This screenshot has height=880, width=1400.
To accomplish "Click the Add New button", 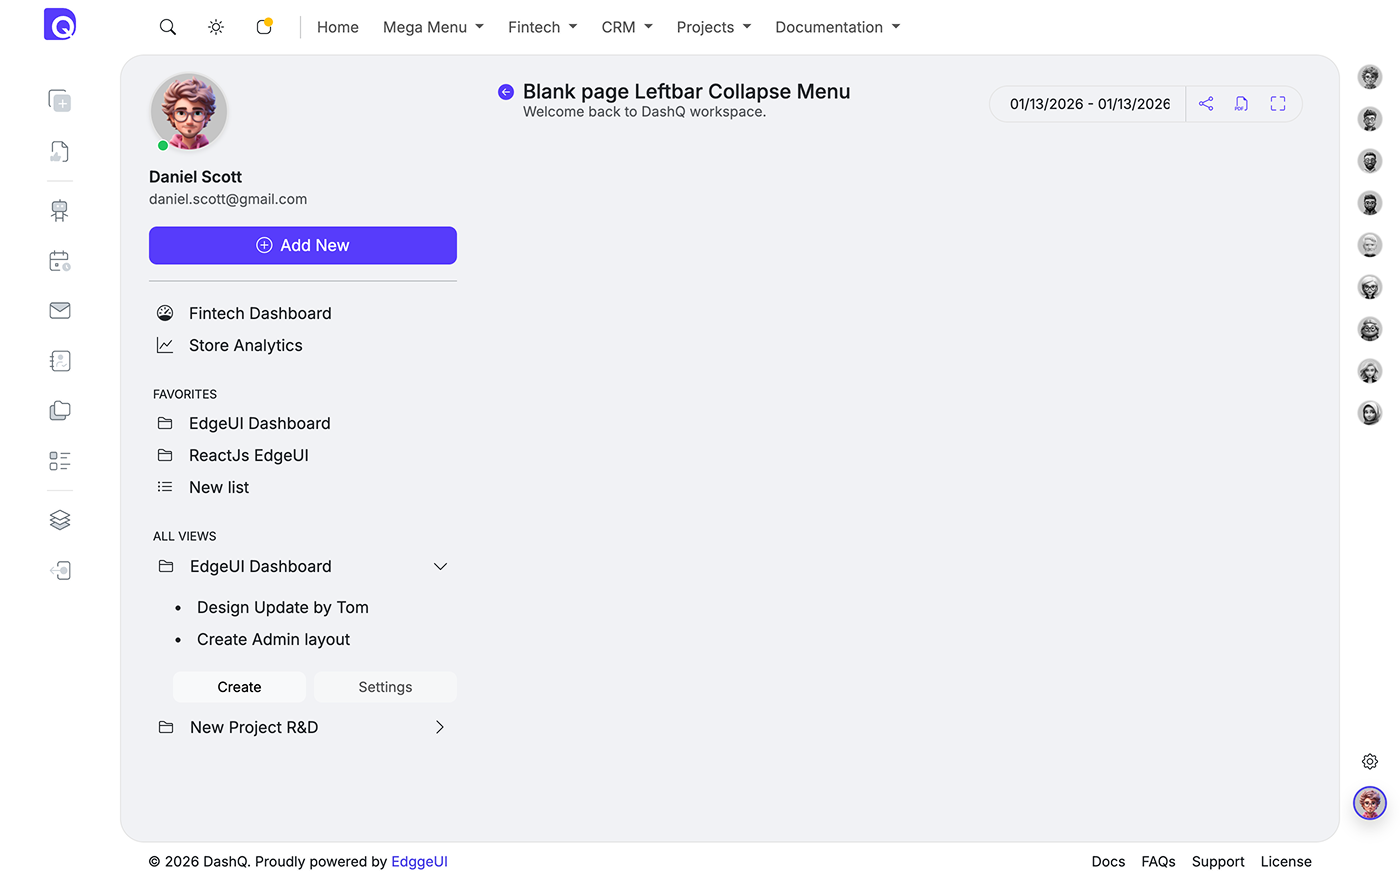I will 303,246.
